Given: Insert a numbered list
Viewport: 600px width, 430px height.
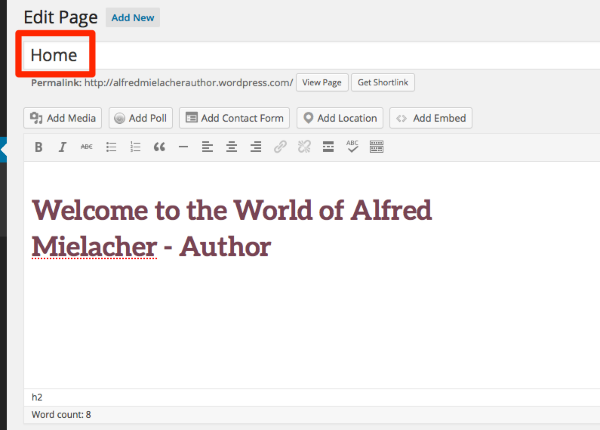Looking at the screenshot, I should pyautogui.click(x=135, y=147).
